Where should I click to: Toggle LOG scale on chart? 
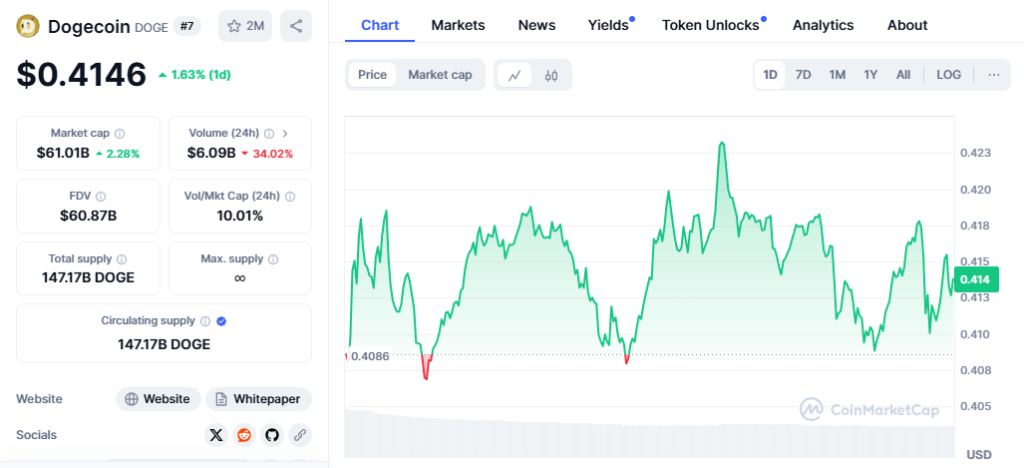click(x=949, y=75)
